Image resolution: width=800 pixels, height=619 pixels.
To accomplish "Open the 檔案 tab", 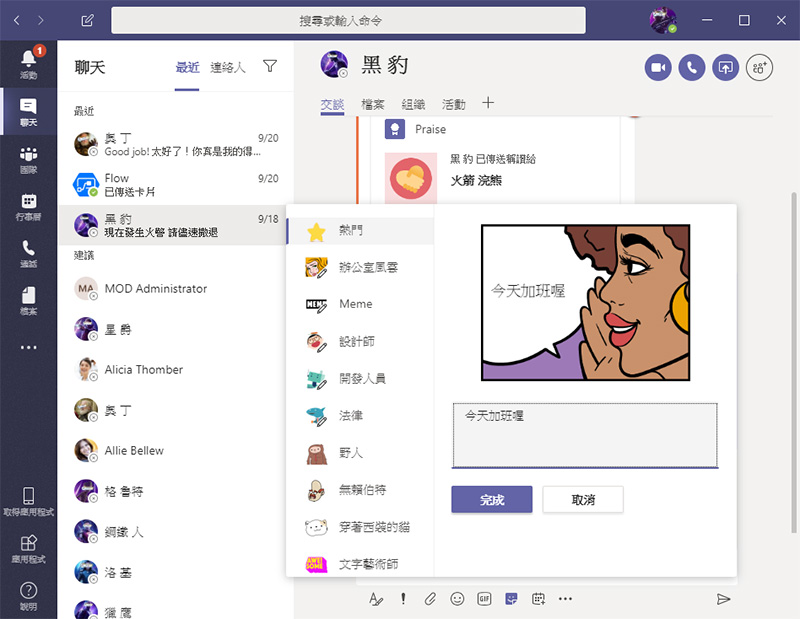I will coord(372,104).
